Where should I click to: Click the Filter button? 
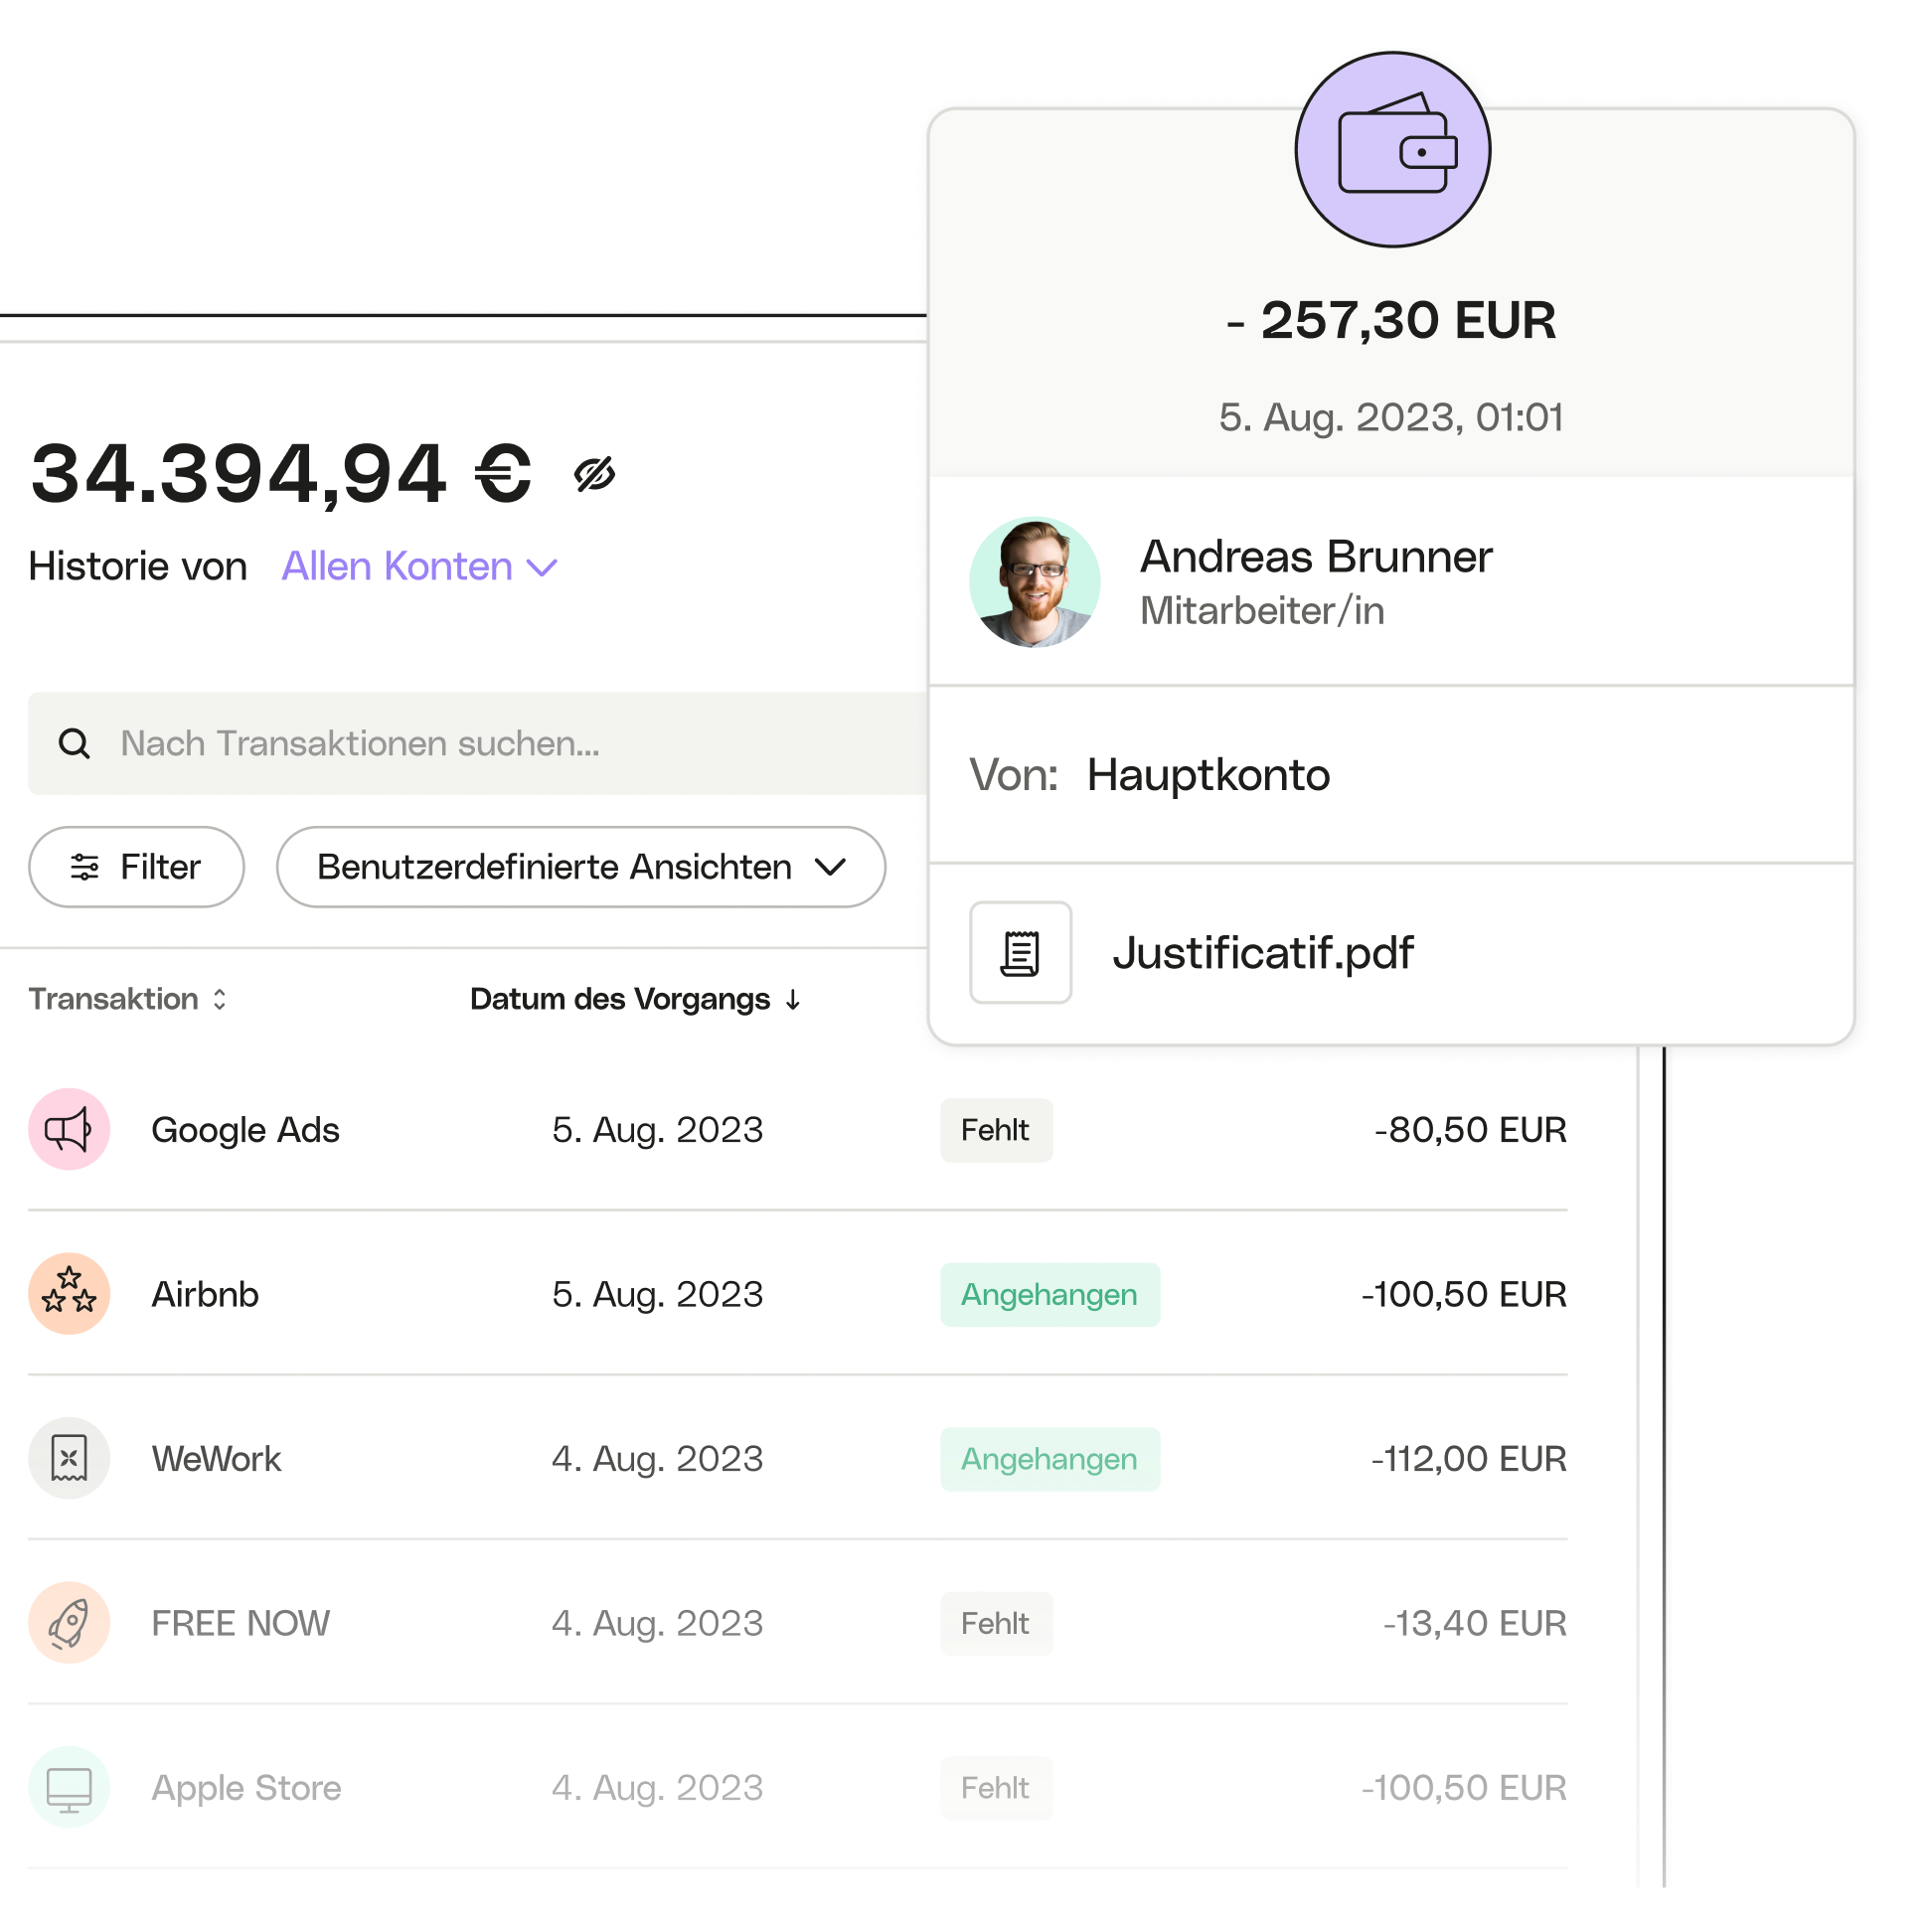click(133, 867)
